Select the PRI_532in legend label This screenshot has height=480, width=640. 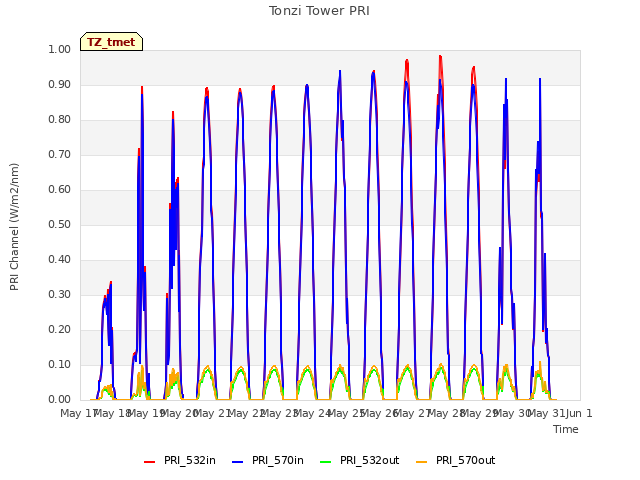tap(190, 460)
